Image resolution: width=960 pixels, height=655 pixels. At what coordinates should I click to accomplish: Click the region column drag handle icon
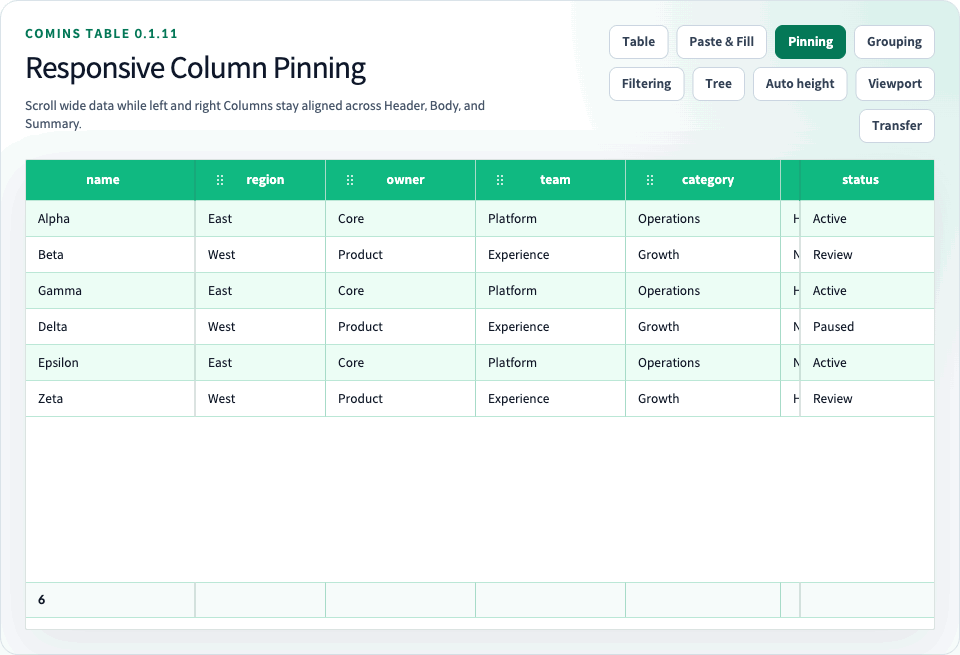220,180
